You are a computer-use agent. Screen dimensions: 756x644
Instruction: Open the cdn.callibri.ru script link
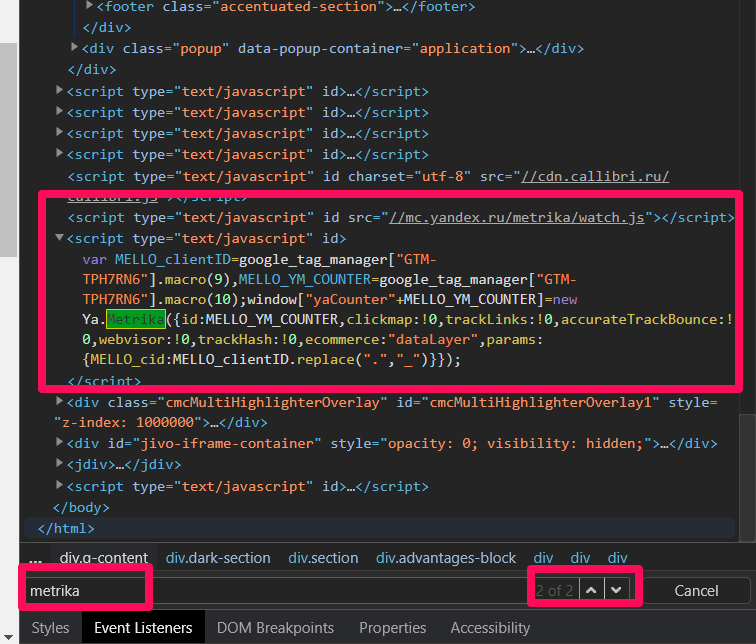(594, 176)
